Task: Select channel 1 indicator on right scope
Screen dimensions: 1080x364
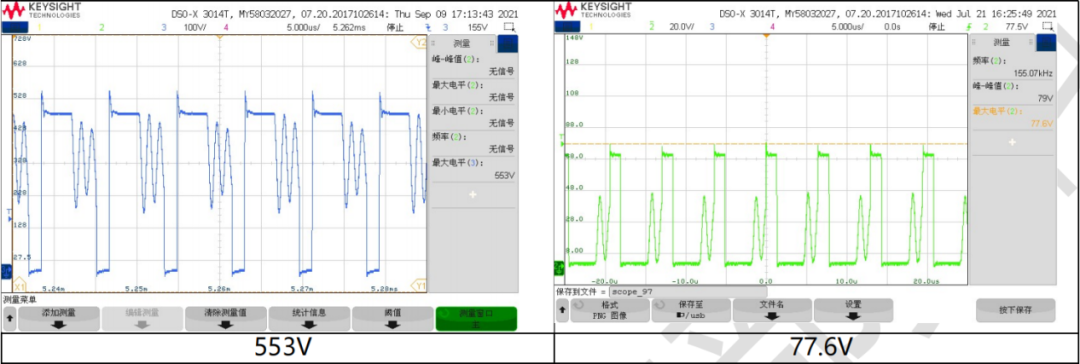Action: [590, 27]
